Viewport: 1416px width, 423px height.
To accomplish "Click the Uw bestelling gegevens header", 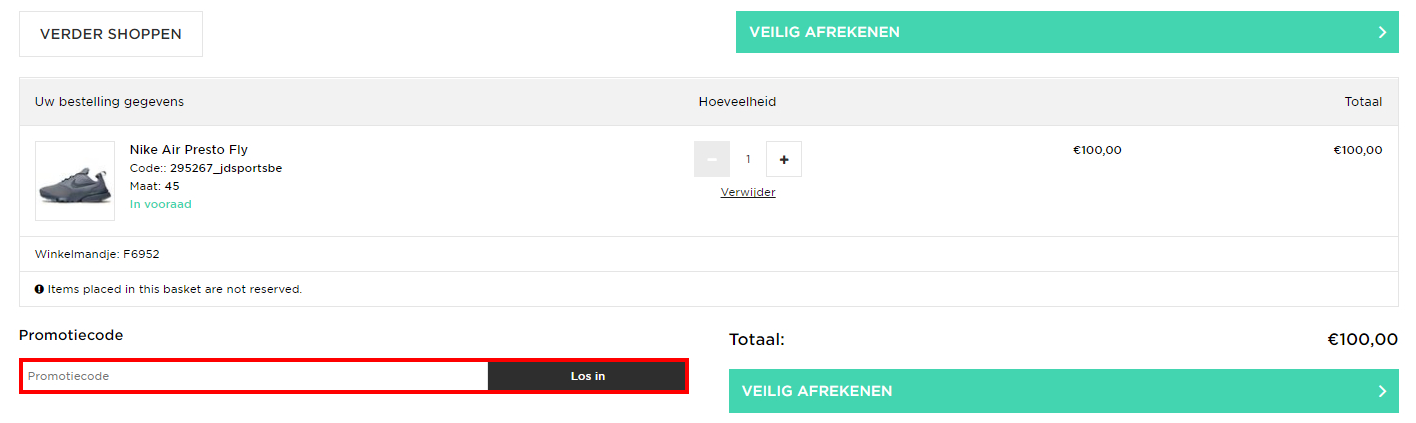I will pos(109,101).
